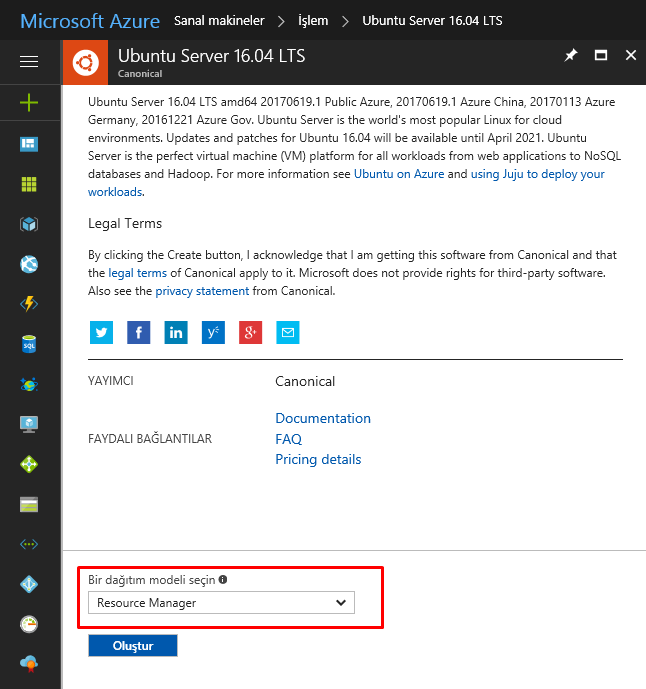Open the Ubuntu on Azure link

399,174
